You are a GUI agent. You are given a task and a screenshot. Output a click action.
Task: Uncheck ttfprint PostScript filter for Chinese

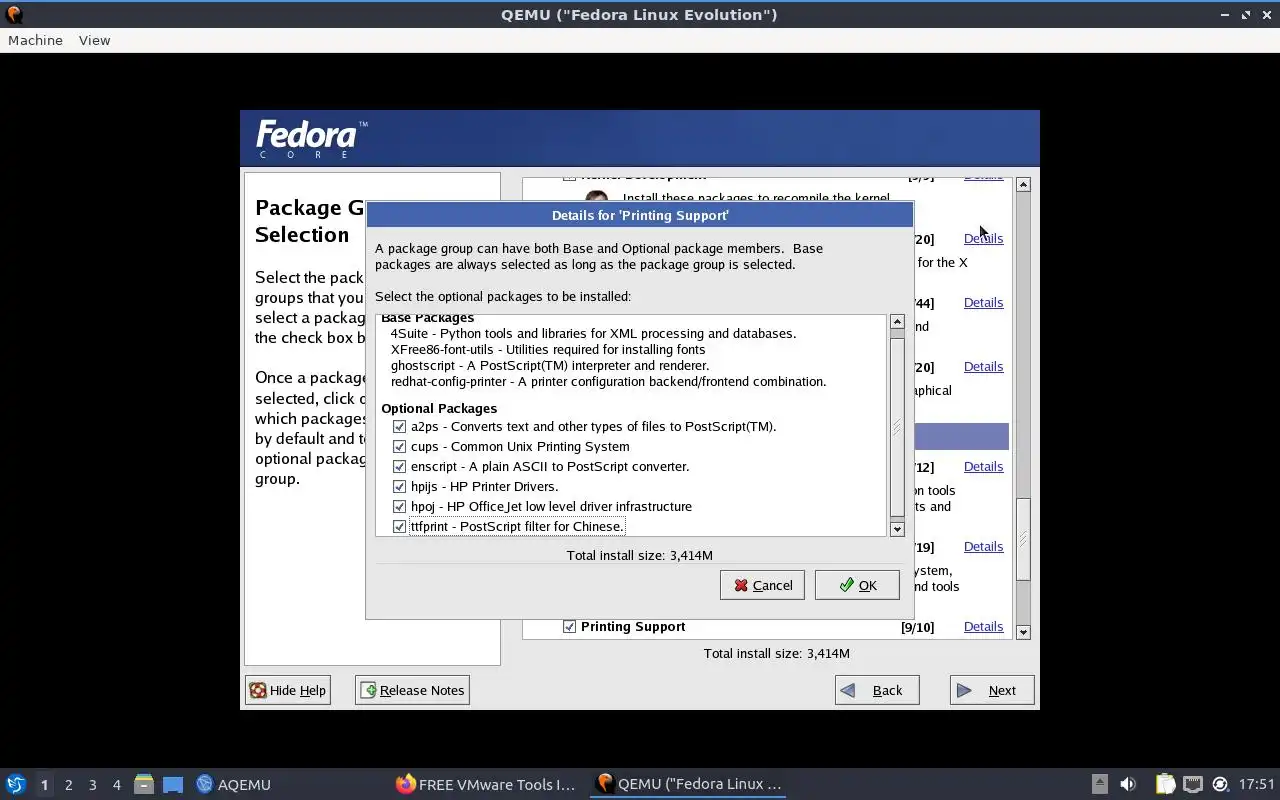click(400, 527)
